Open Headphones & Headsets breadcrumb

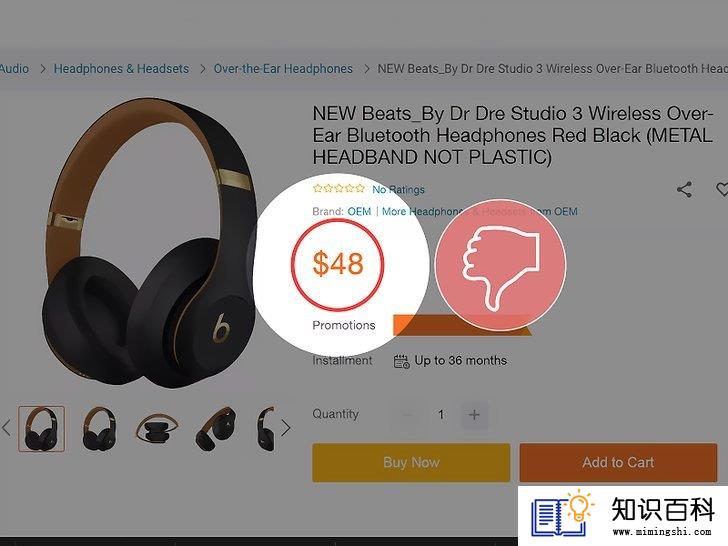121,69
